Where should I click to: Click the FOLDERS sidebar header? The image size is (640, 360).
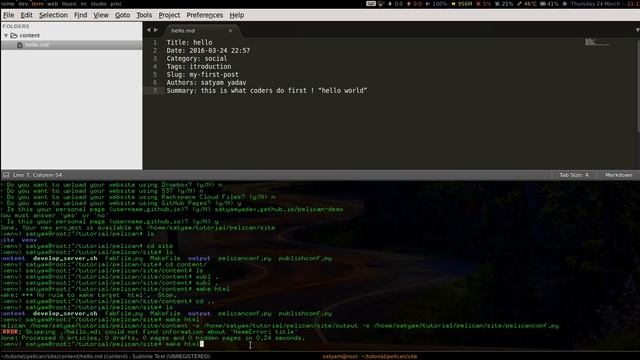[x=16, y=26]
